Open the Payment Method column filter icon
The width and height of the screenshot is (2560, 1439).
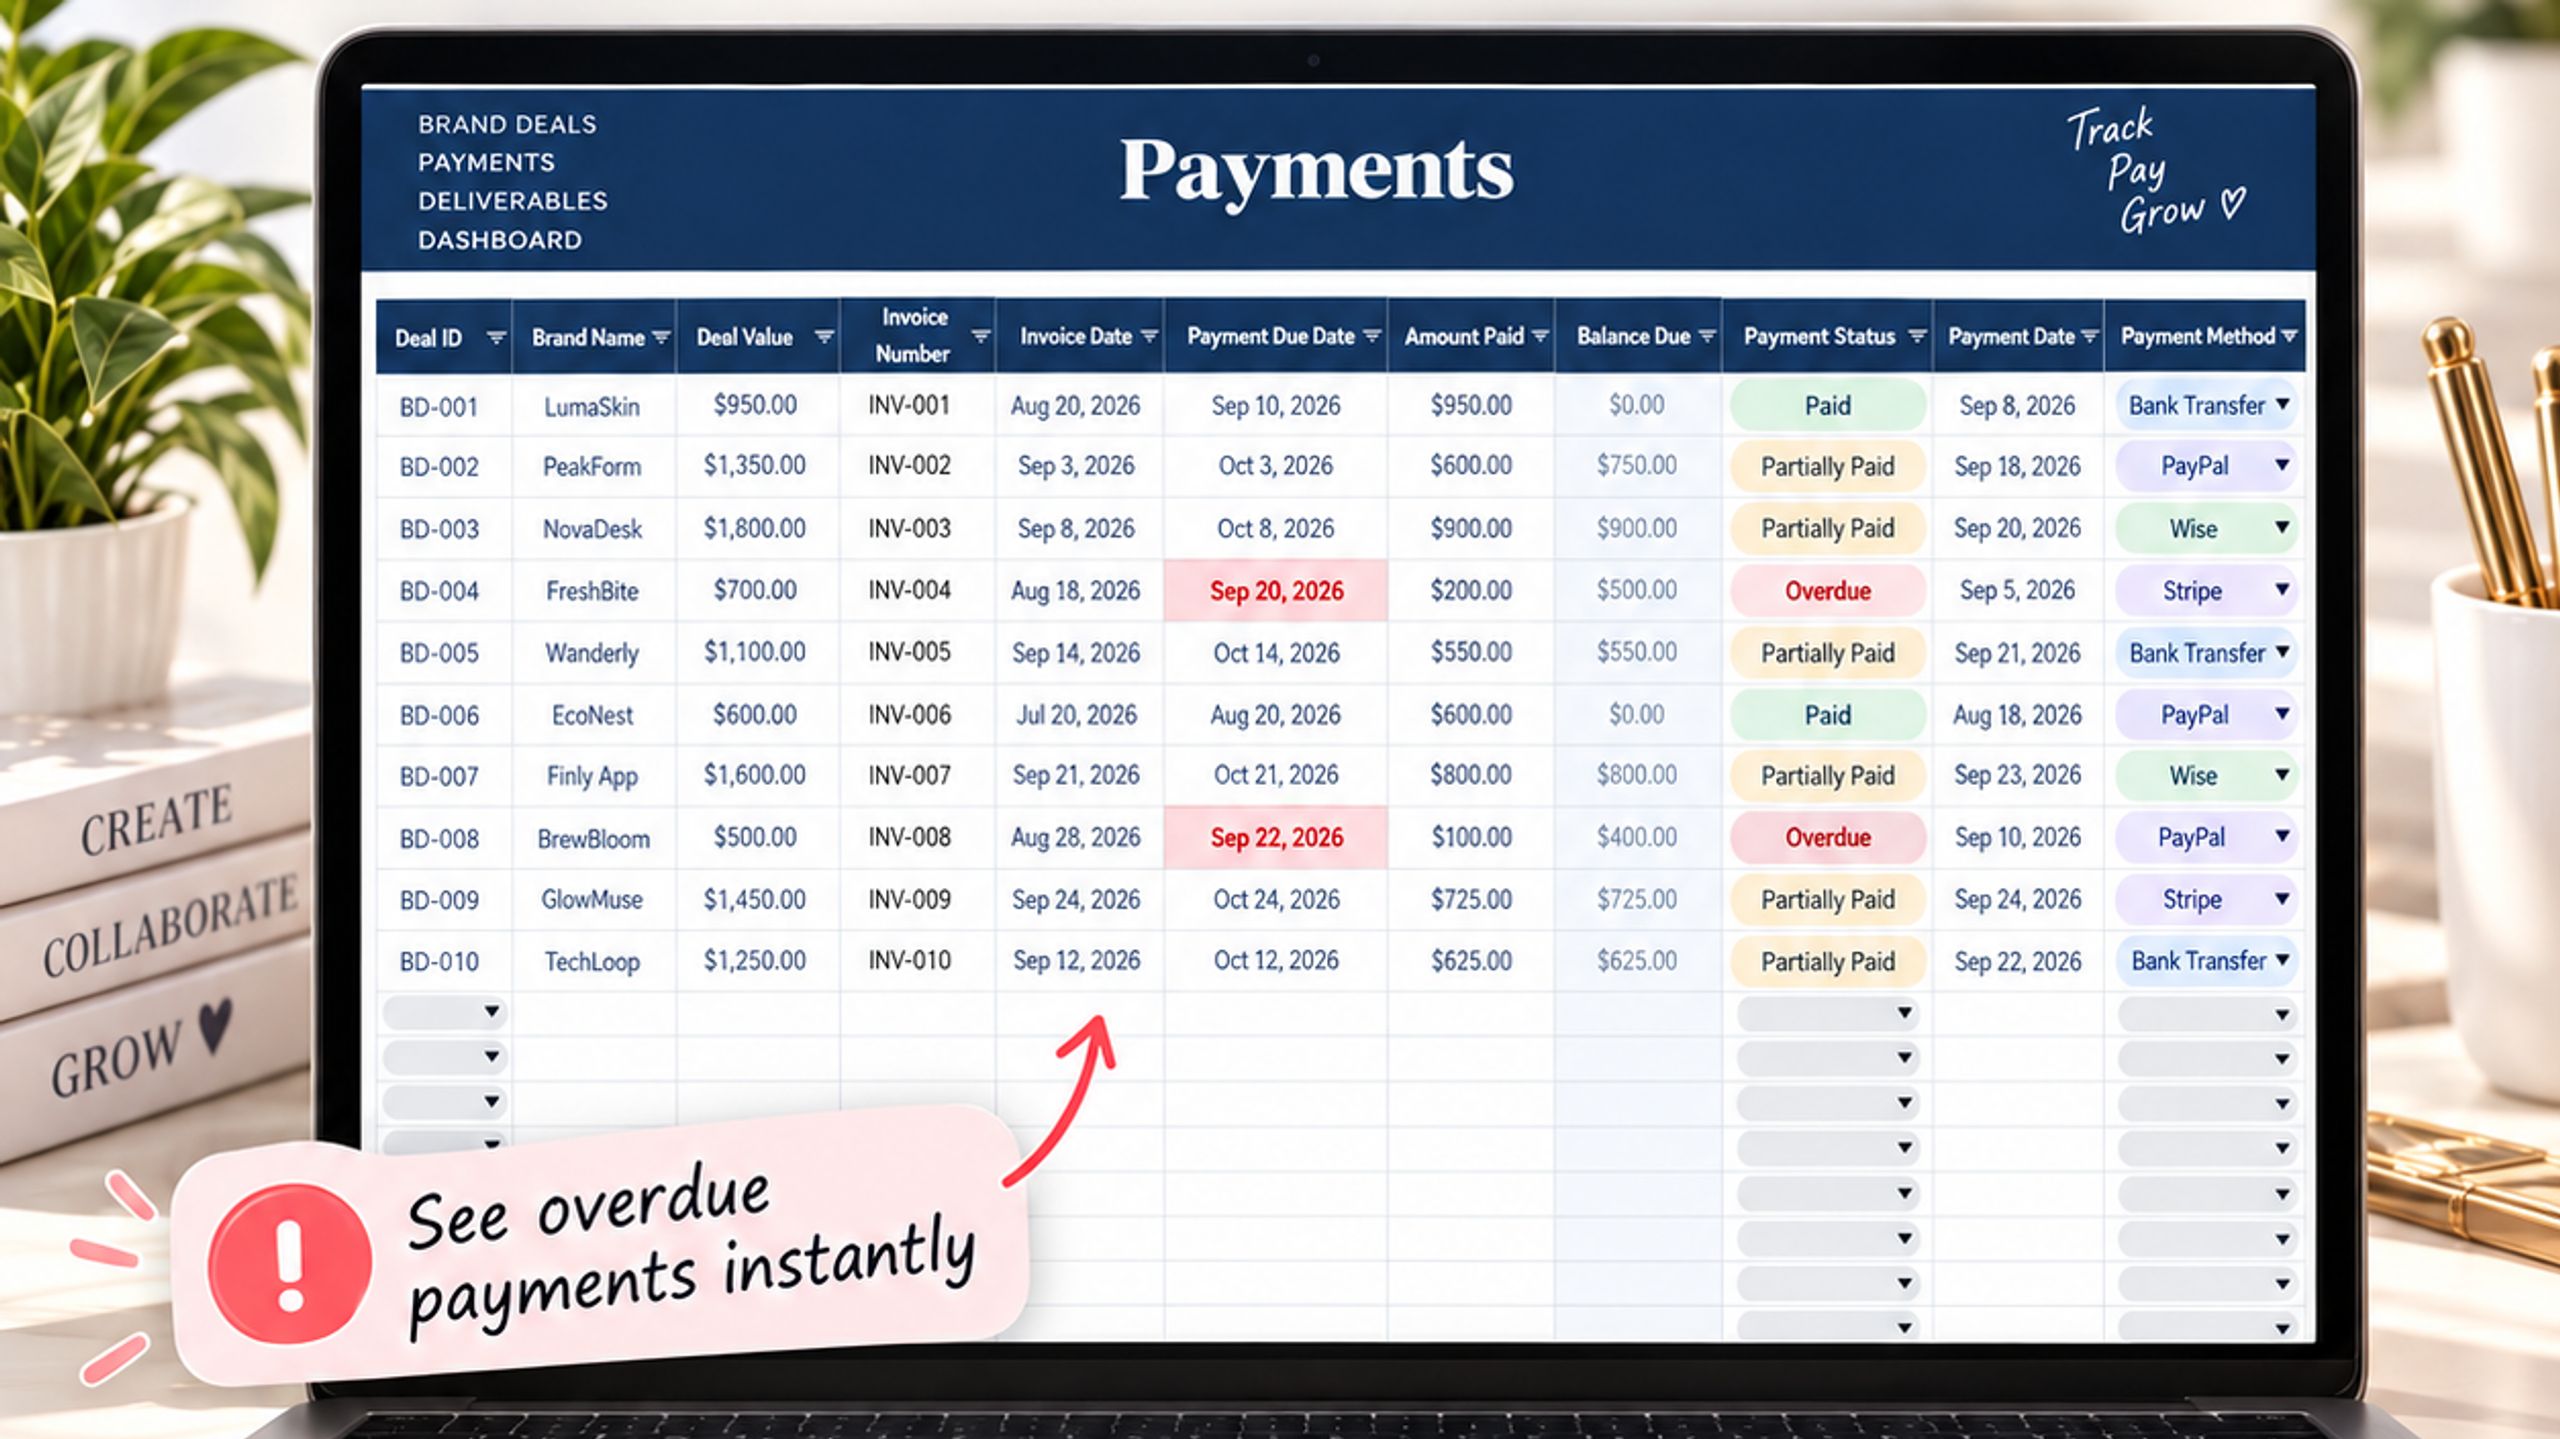point(2290,336)
